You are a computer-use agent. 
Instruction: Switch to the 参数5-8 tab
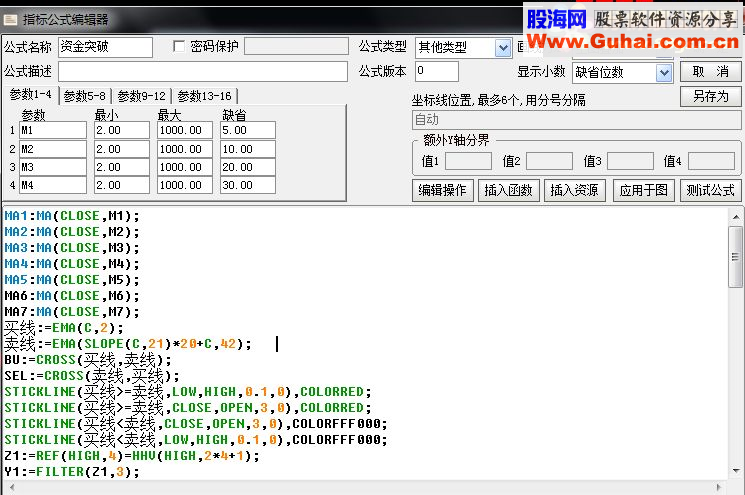coord(85,96)
